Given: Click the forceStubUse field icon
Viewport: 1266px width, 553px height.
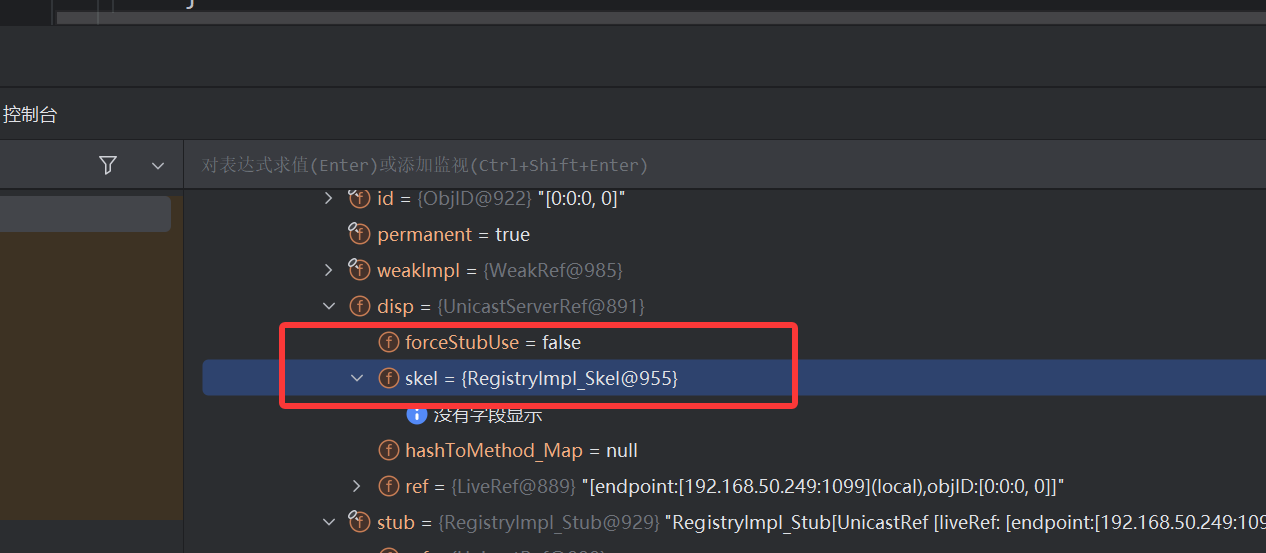Looking at the screenshot, I should (x=388, y=342).
